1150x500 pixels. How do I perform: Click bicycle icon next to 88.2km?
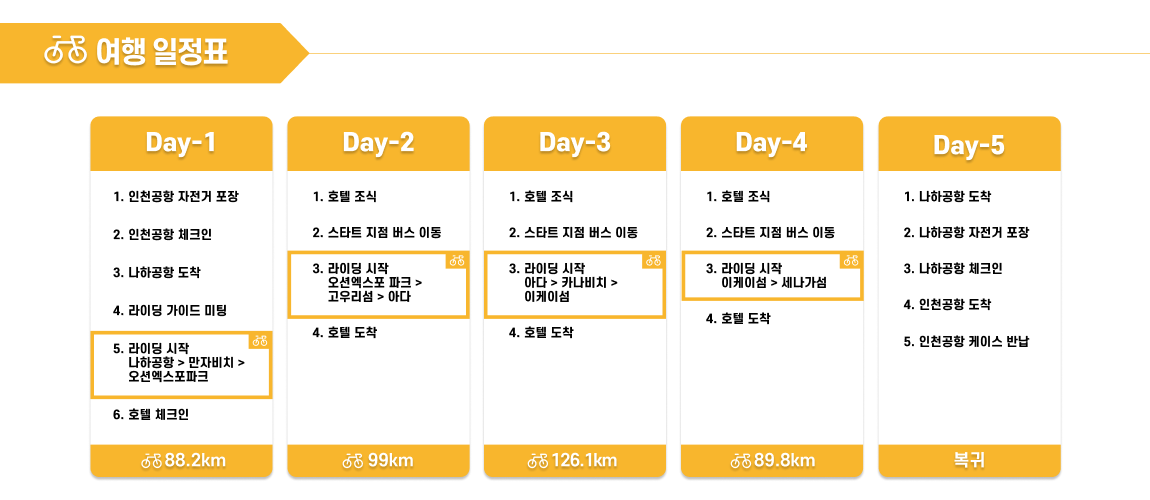(x=152, y=461)
